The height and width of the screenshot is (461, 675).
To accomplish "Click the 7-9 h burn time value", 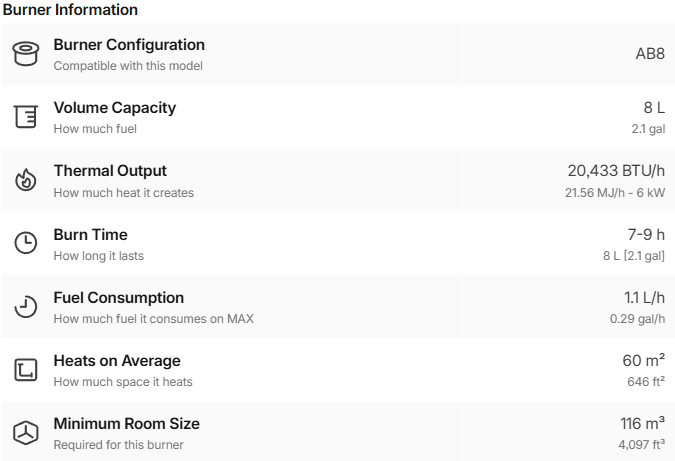I will (646, 235).
